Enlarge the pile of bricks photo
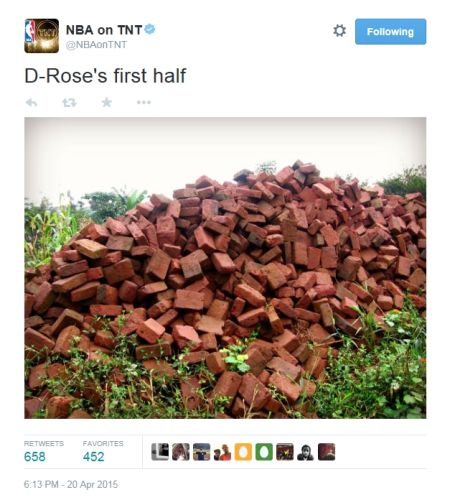 coord(225,268)
